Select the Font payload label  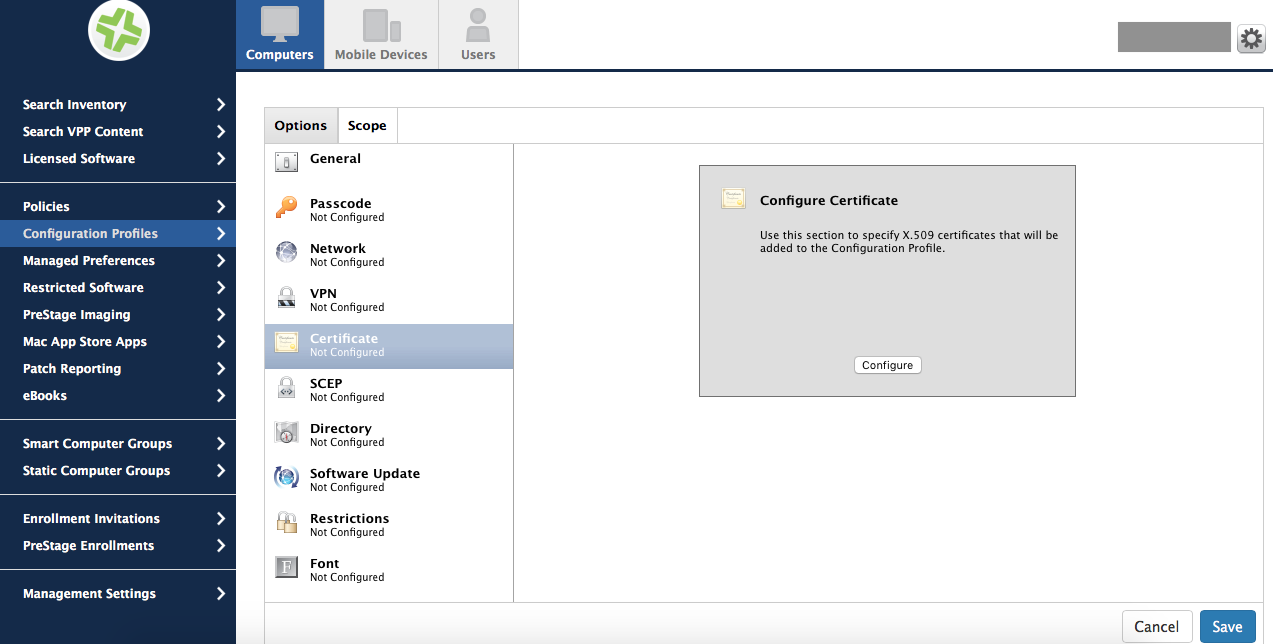point(325,563)
